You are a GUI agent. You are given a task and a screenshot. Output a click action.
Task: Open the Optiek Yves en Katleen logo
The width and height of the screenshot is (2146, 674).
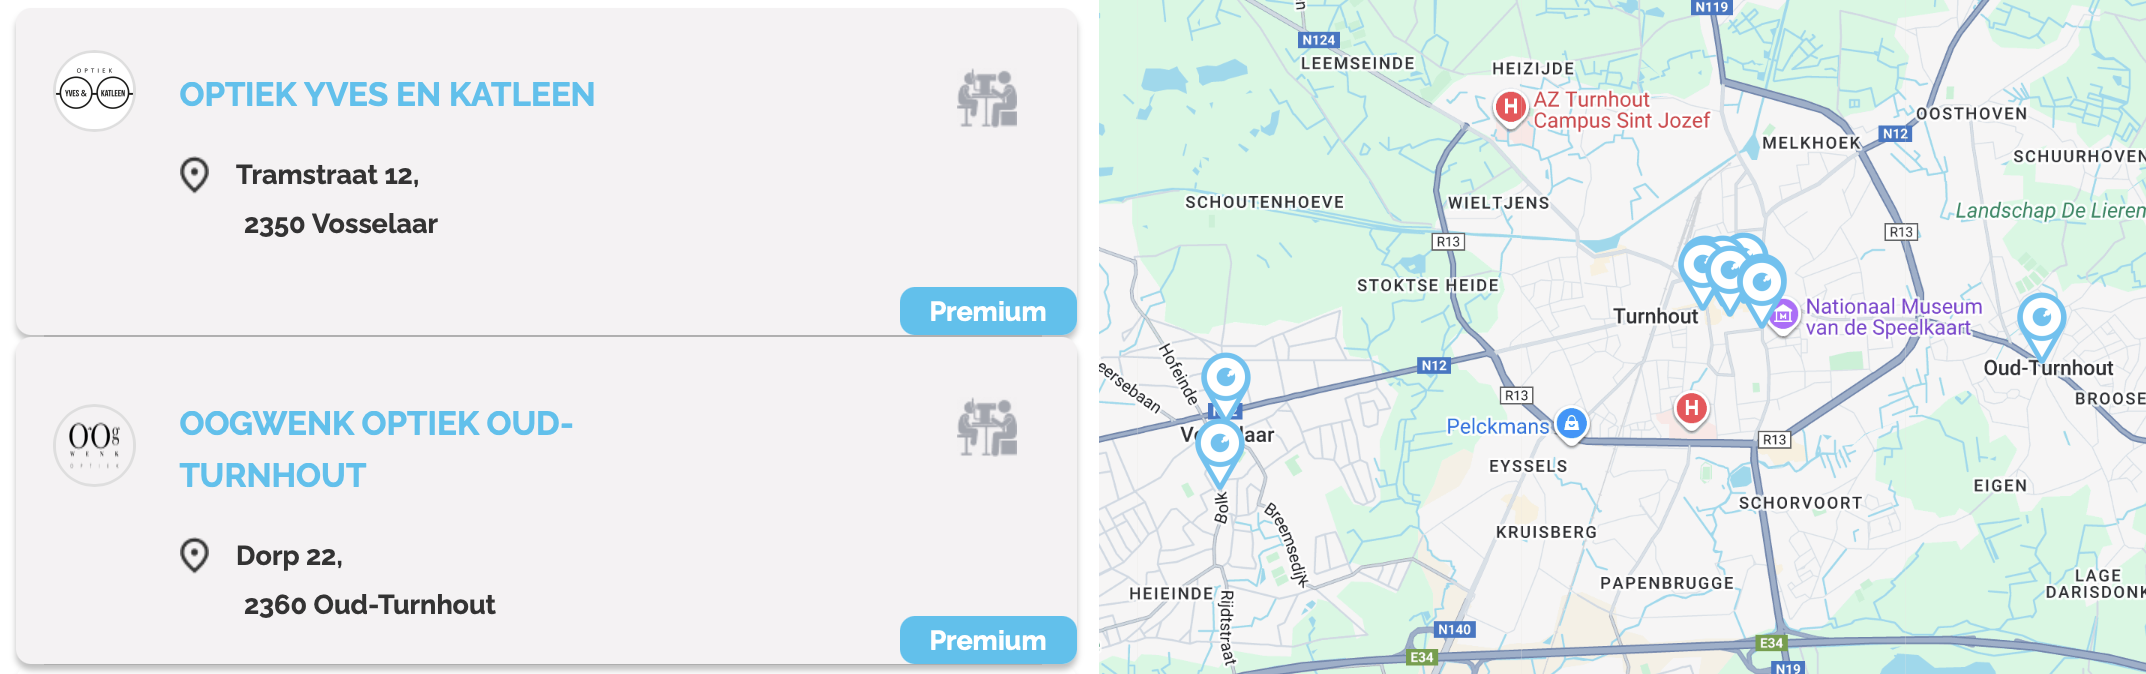click(94, 92)
